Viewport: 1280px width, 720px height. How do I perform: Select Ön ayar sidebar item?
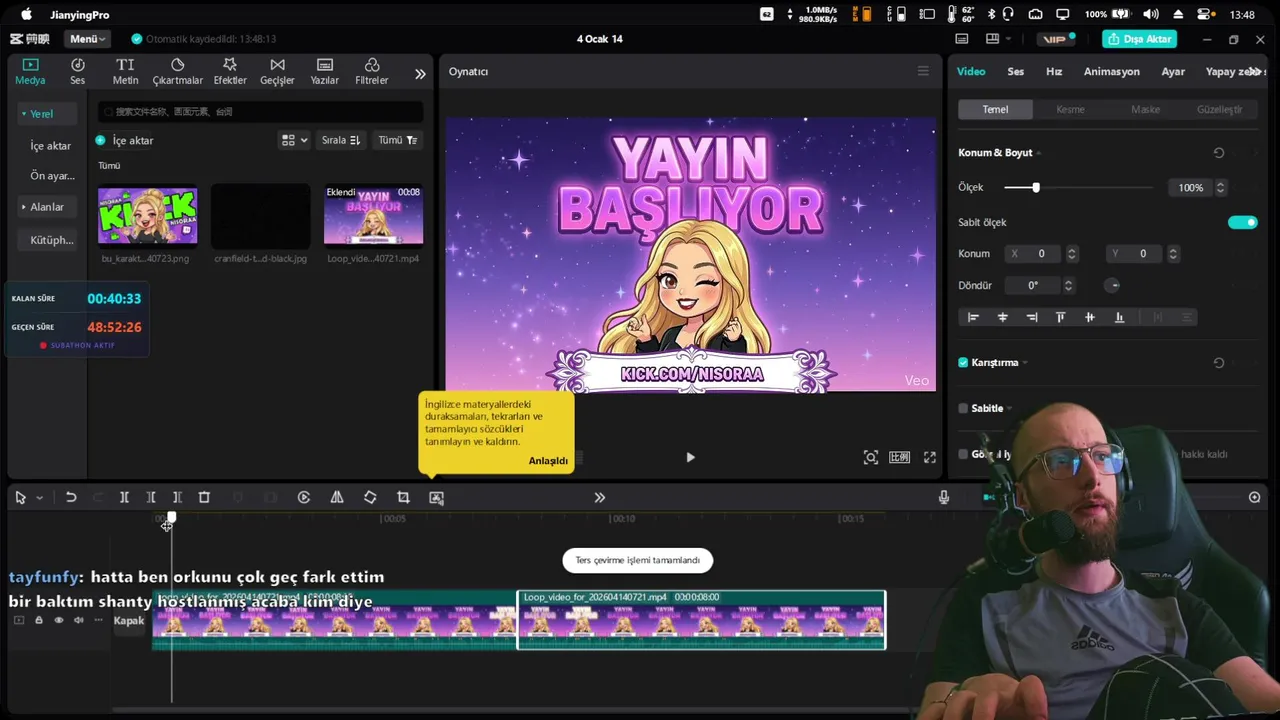coord(52,176)
